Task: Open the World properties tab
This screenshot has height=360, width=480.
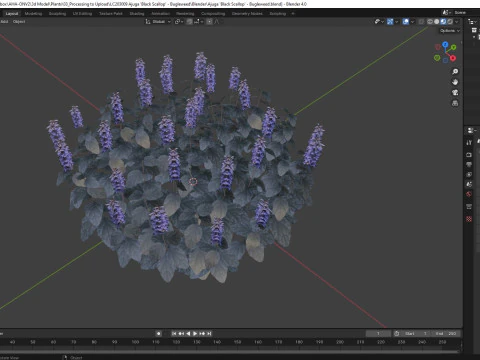Action: [x=469, y=194]
